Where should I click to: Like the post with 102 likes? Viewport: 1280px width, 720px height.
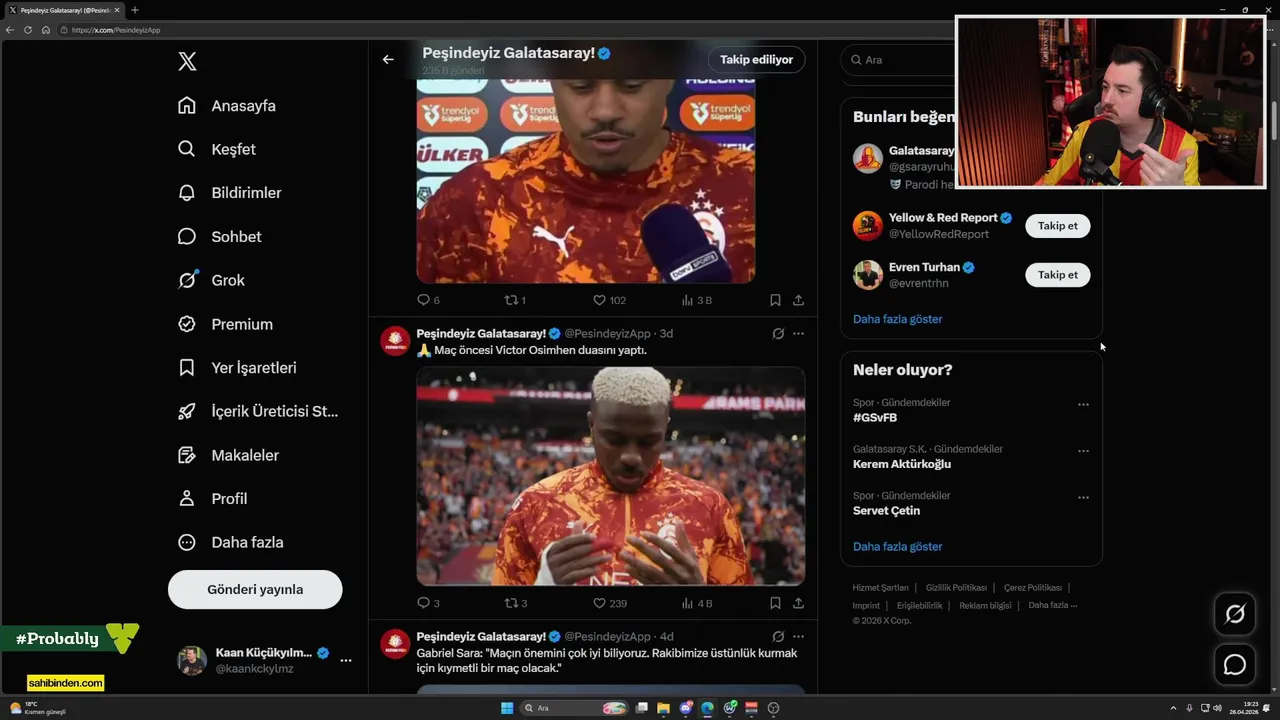[609, 300]
